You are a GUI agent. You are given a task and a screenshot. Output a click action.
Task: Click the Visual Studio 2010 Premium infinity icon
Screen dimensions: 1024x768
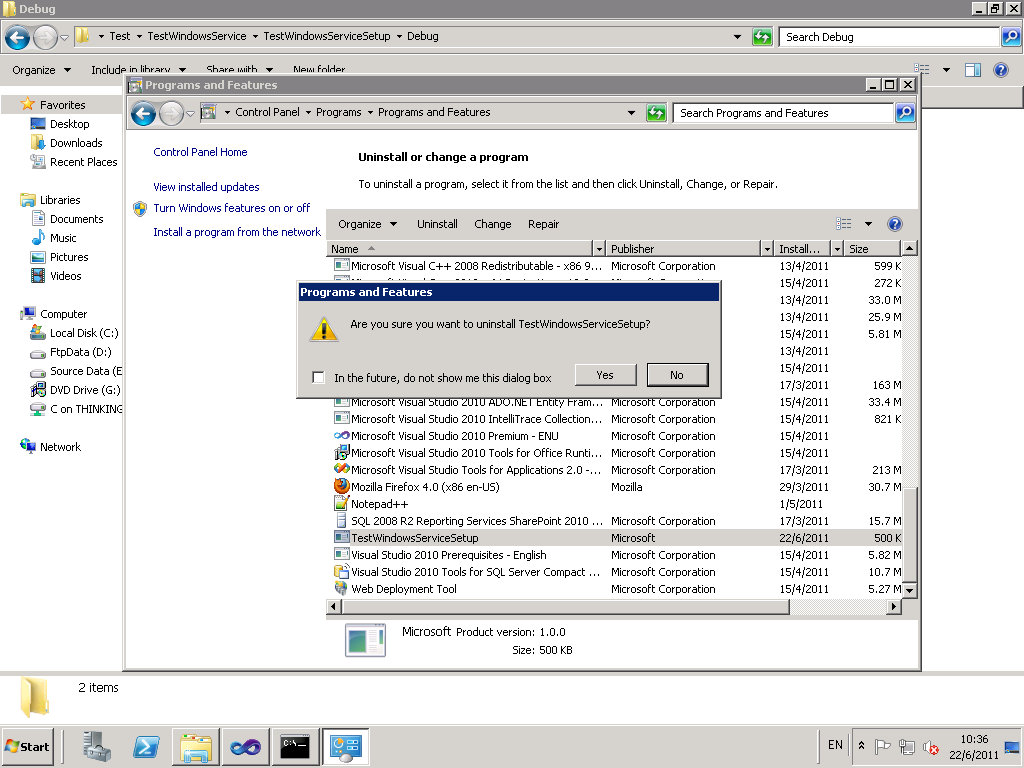point(342,436)
